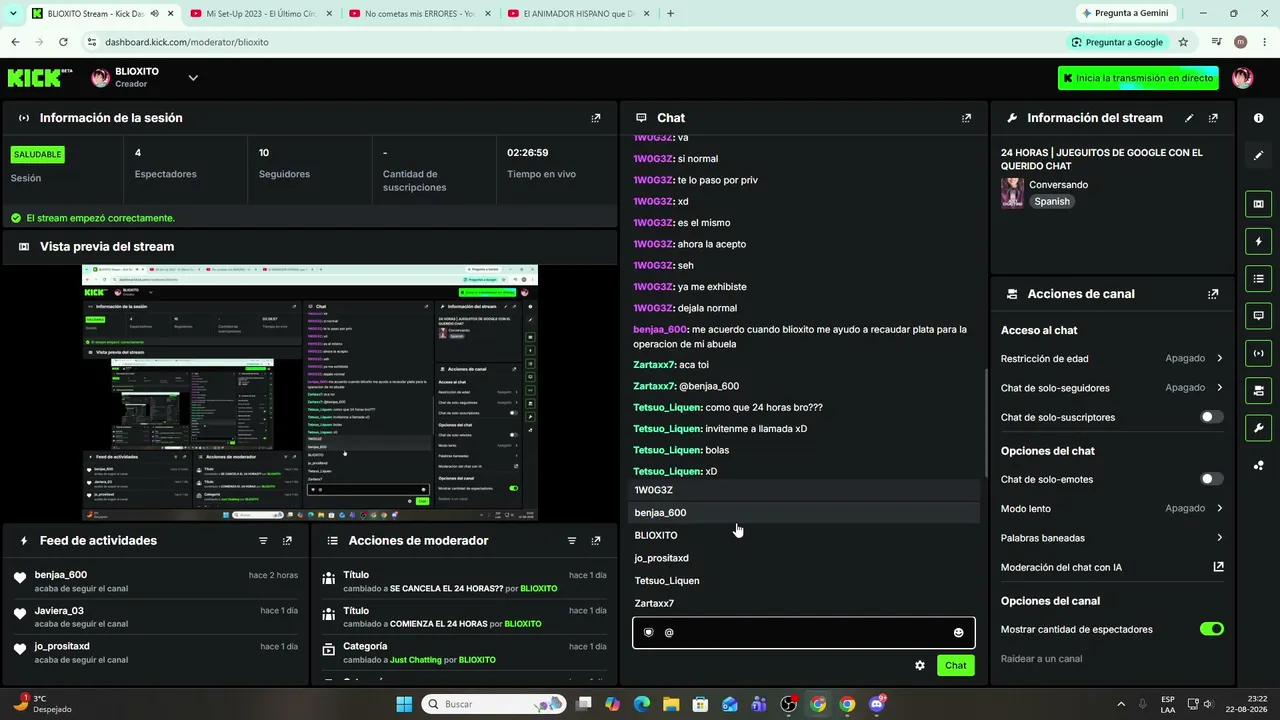This screenshot has width=1280, height=720.
Task: Click the pencil edit icon in right sidebar
Action: pos(1258,155)
